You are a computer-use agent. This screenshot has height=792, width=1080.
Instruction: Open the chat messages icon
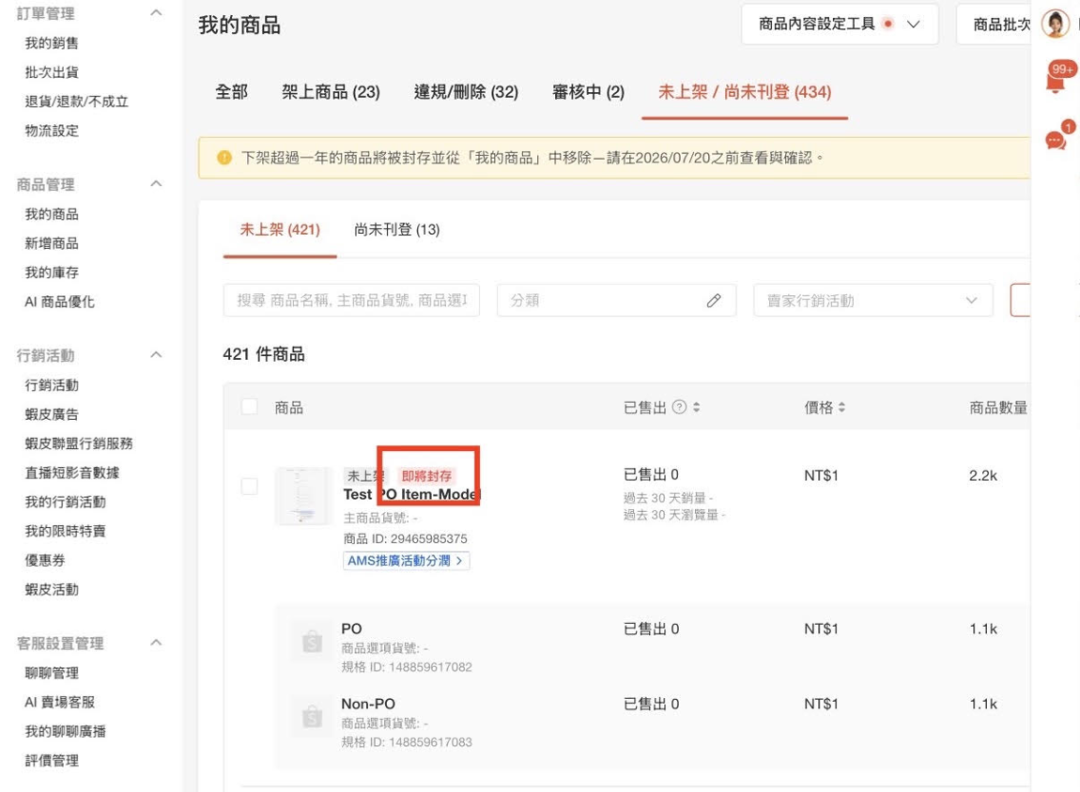[1057, 138]
